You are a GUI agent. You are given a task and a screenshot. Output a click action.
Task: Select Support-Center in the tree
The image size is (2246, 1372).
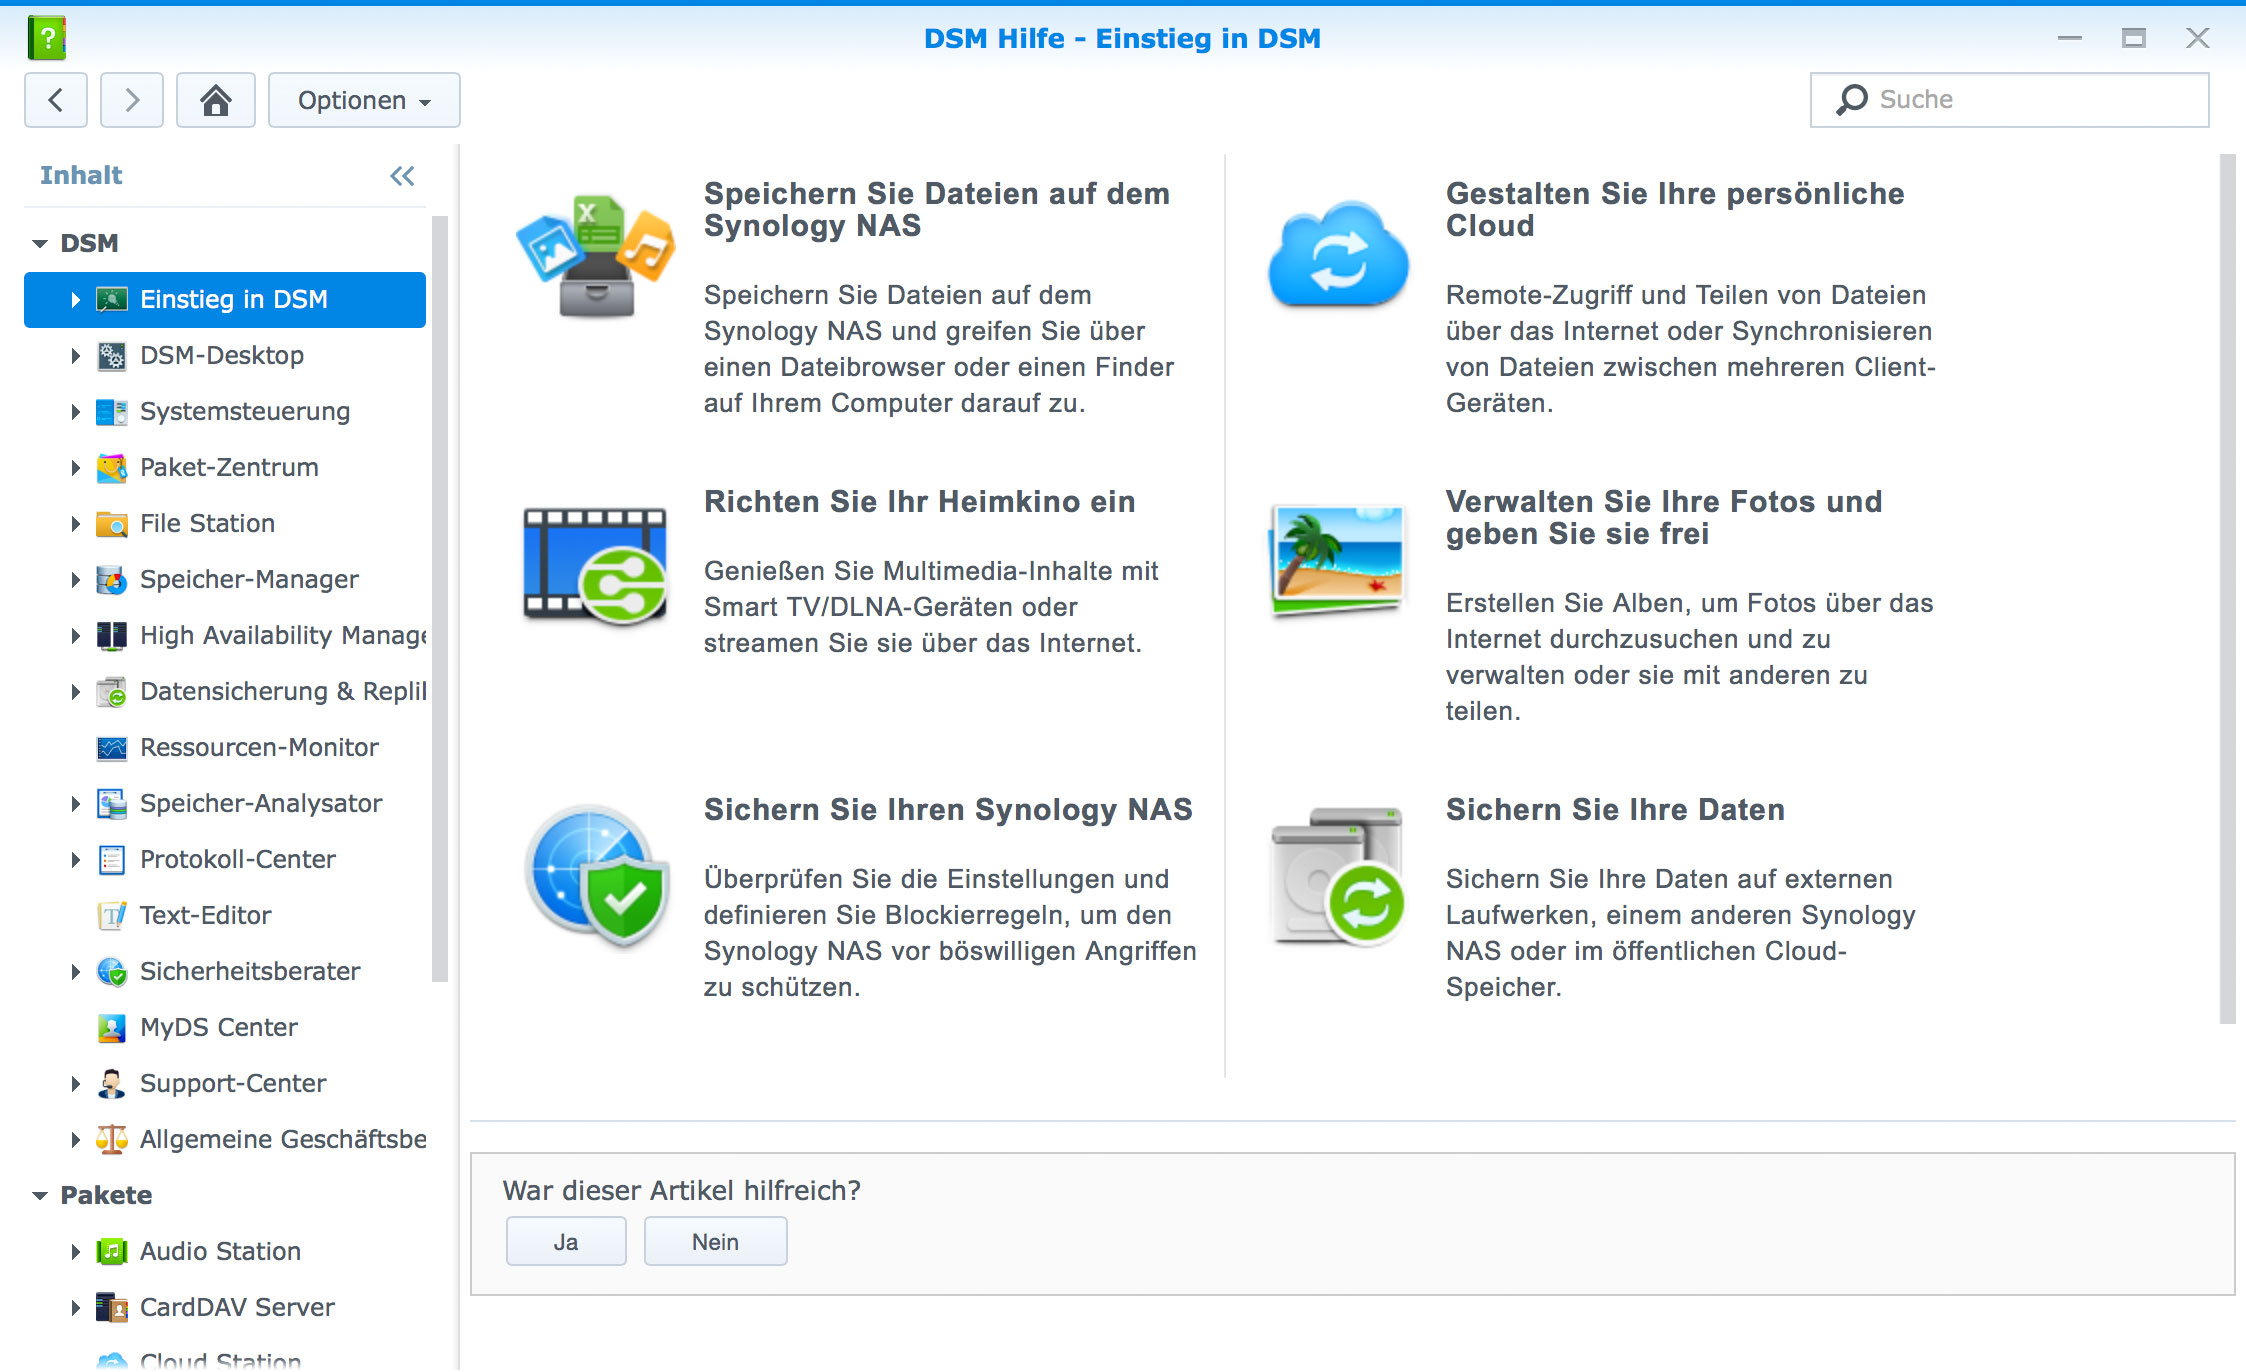click(225, 1083)
